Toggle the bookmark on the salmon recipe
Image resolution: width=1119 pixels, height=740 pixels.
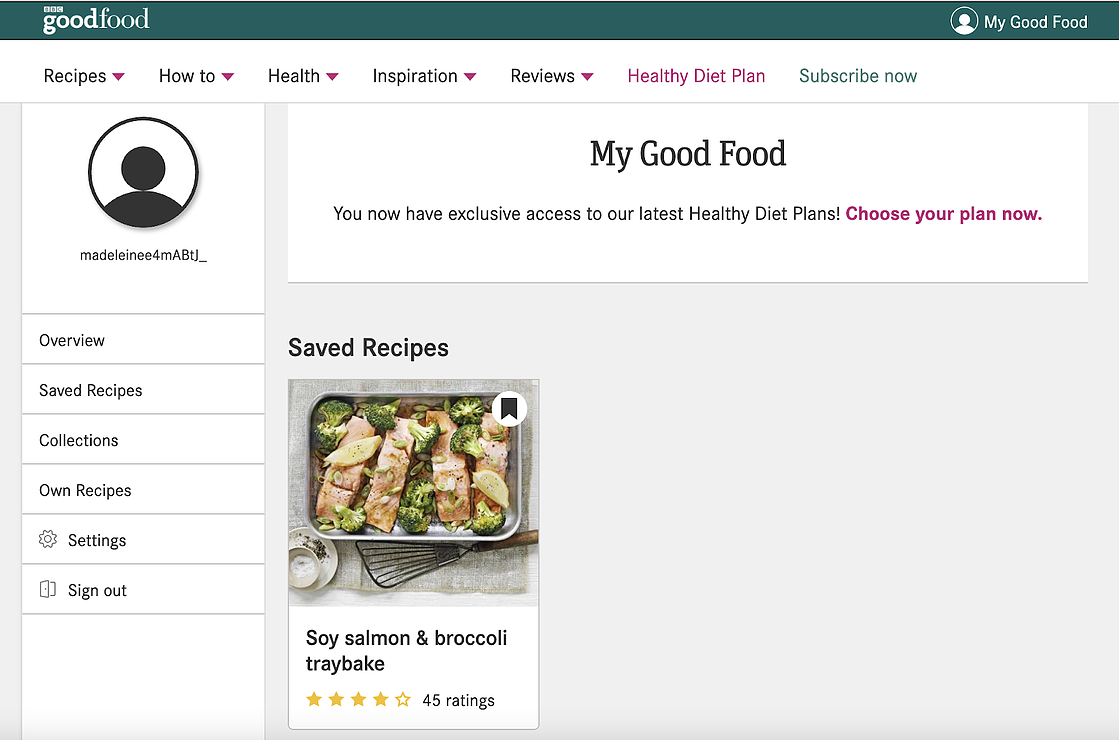click(509, 409)
